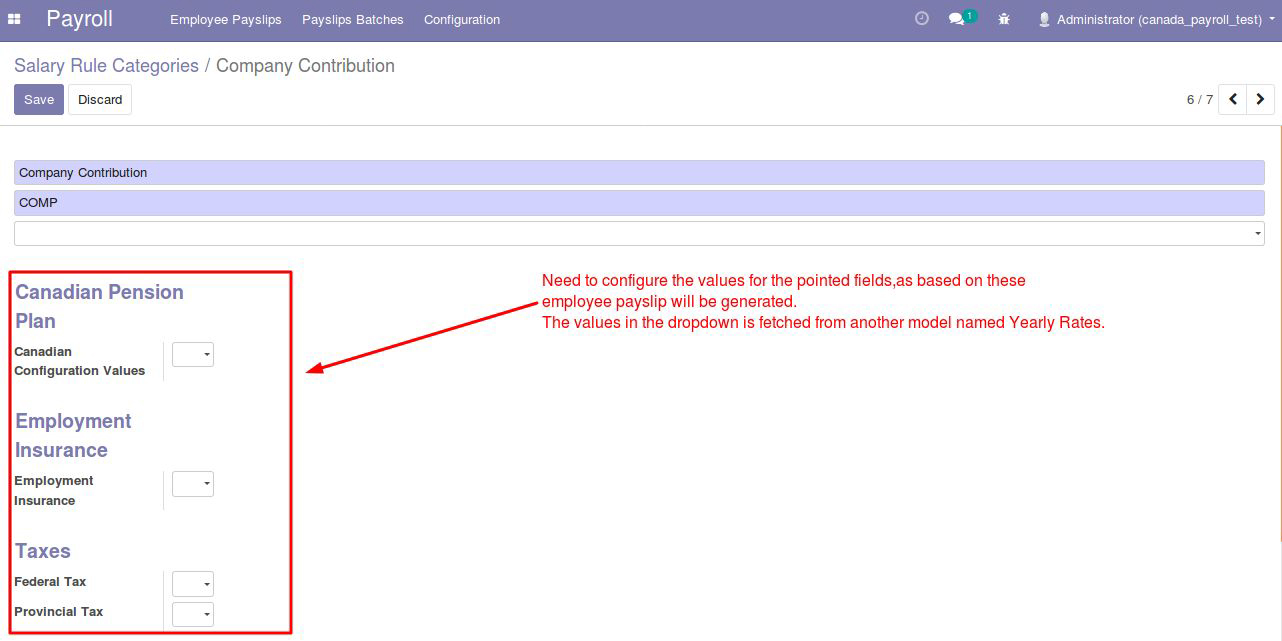The height and width of the screenshot is (641, 1282).
Task: Open the Federal Tax dropdown
Action: (x=193, y=584)
